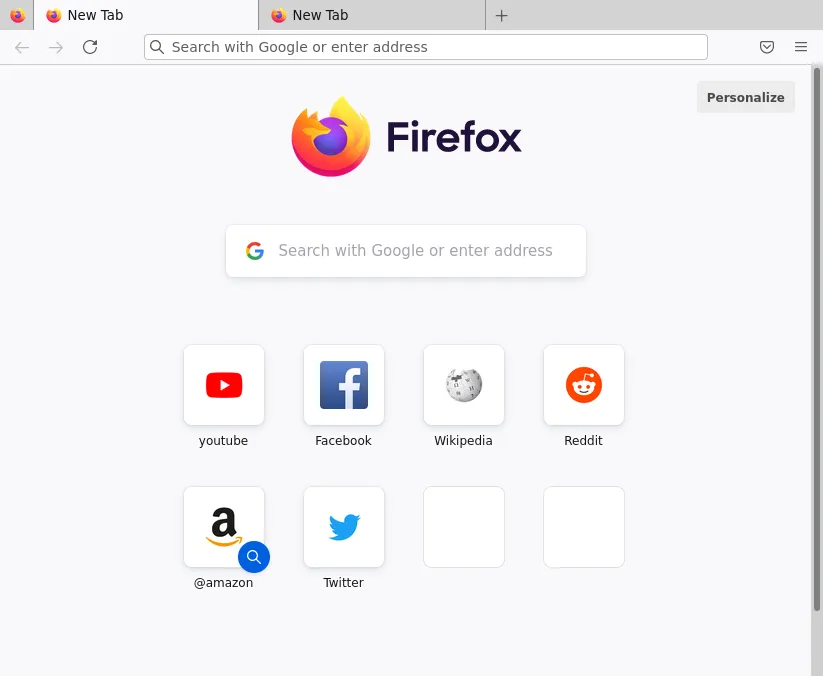This screenshot has height=676, width=823.
Task: Click the back navigation arrow
Action: coord(22,46)
